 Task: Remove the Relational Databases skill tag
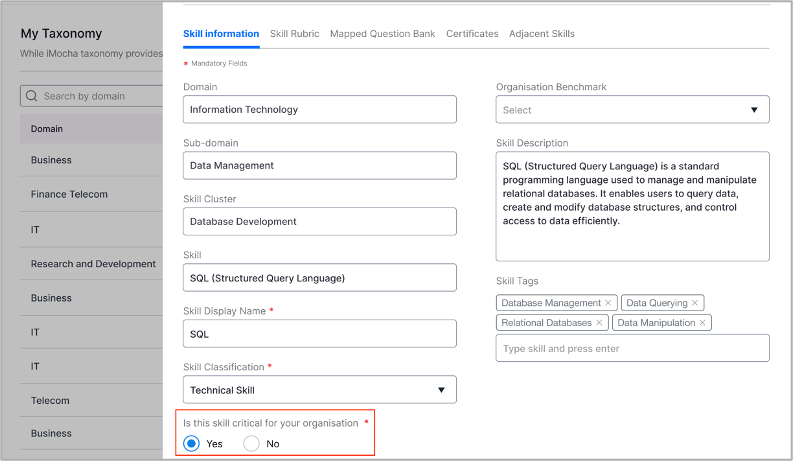click(x=599, y=323)
